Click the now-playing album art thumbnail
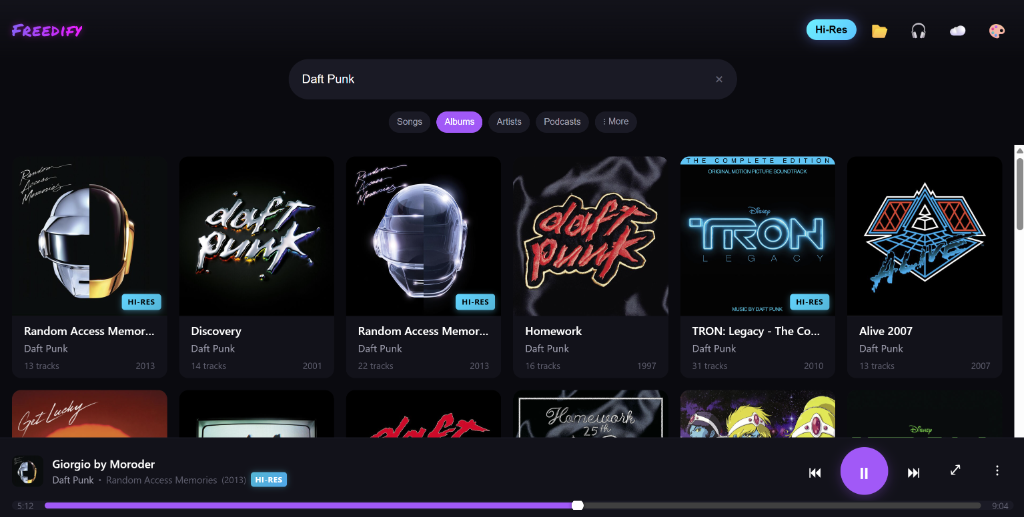The width and height of the screenshot is (1024, 517). point(27,471)
